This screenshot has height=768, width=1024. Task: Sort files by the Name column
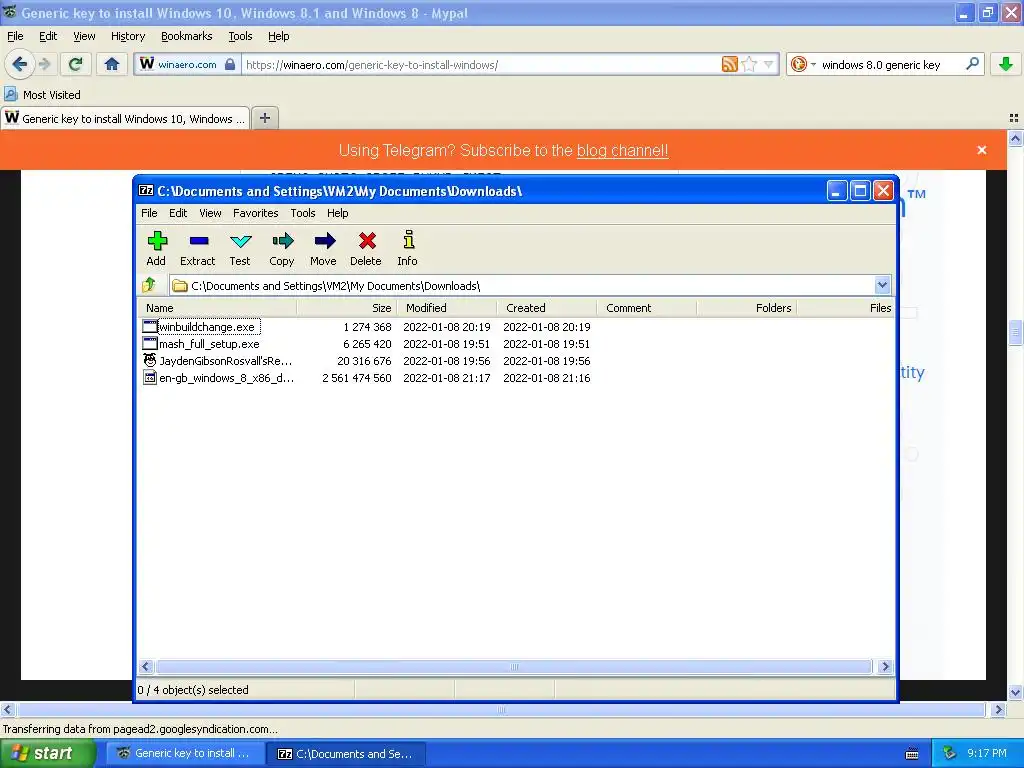click(x=217, y=308)
